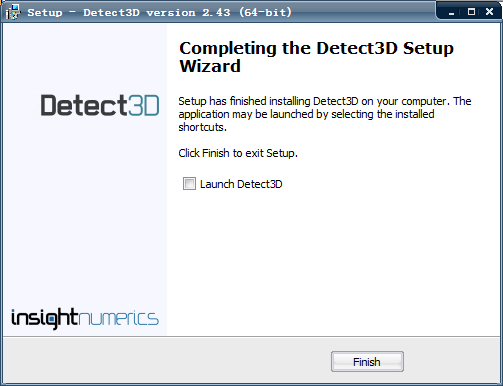
Task: Click the word "shortcuts." in the description
Action: (x=202, y=127)
